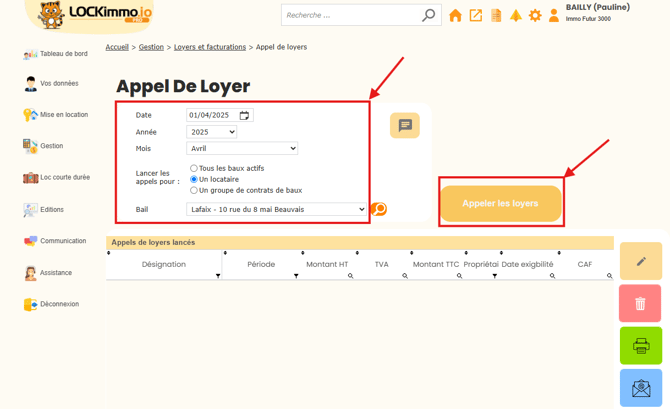This screenshot has width=670, height=409.
Task: Search in the Montant TTC column
Action: [x=459, y=276]
